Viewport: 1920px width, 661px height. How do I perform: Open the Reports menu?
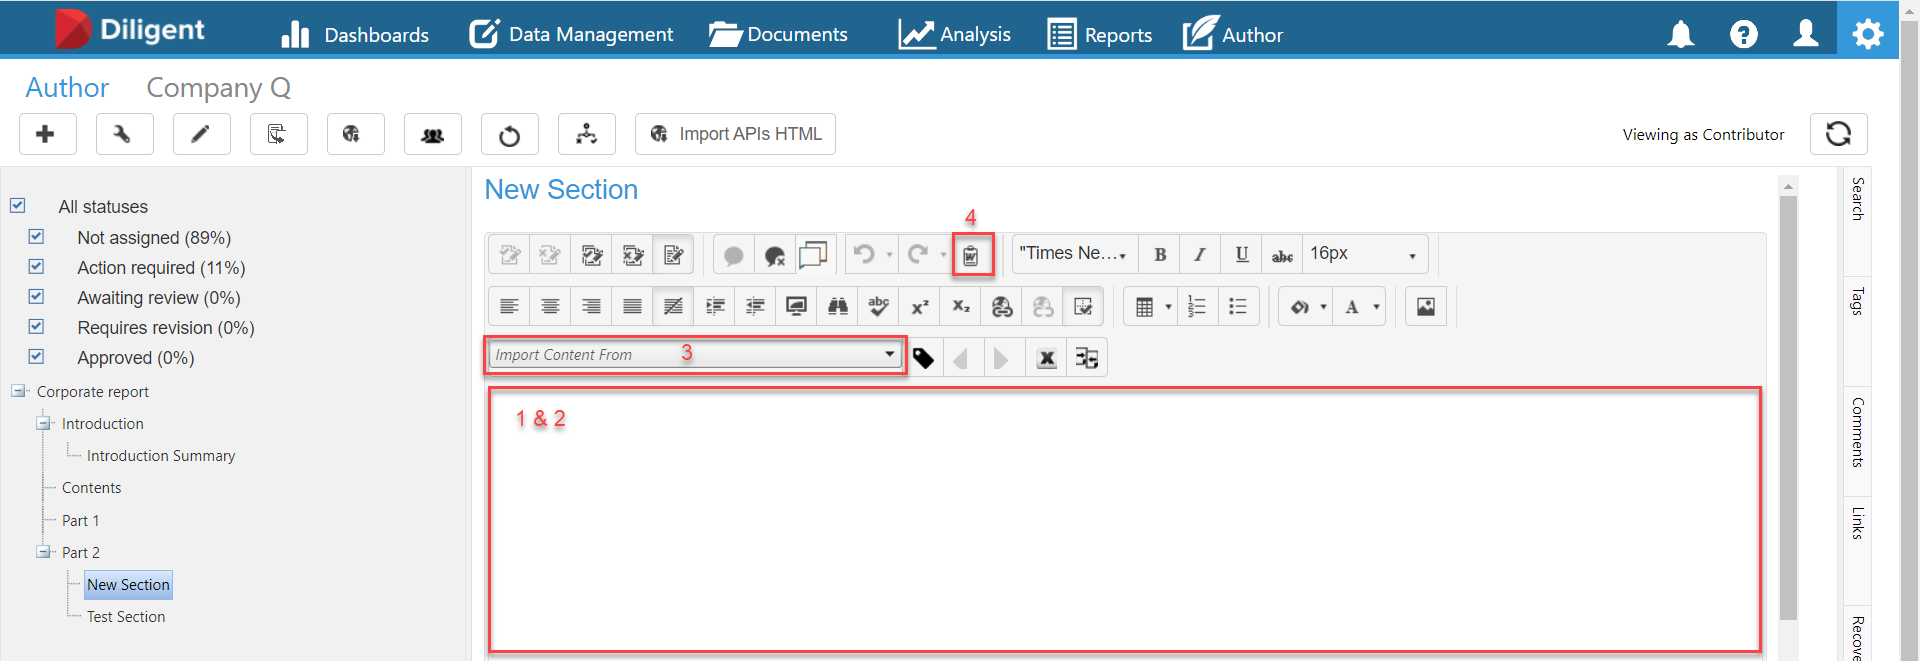1099,35
